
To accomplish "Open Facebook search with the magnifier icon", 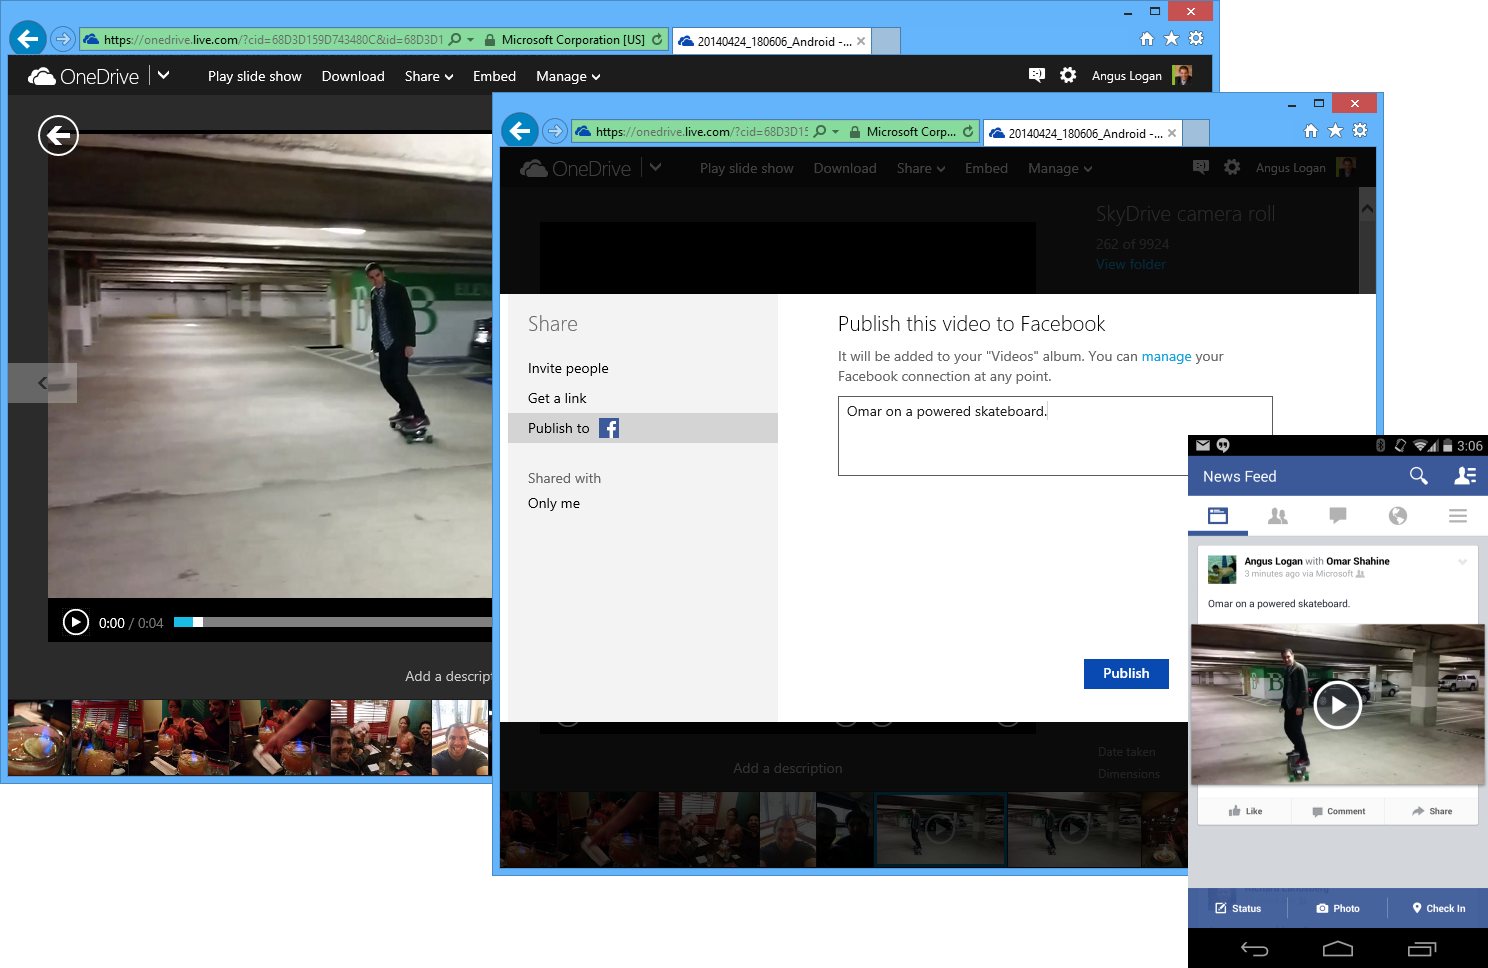I will [x=1419, y=476].
